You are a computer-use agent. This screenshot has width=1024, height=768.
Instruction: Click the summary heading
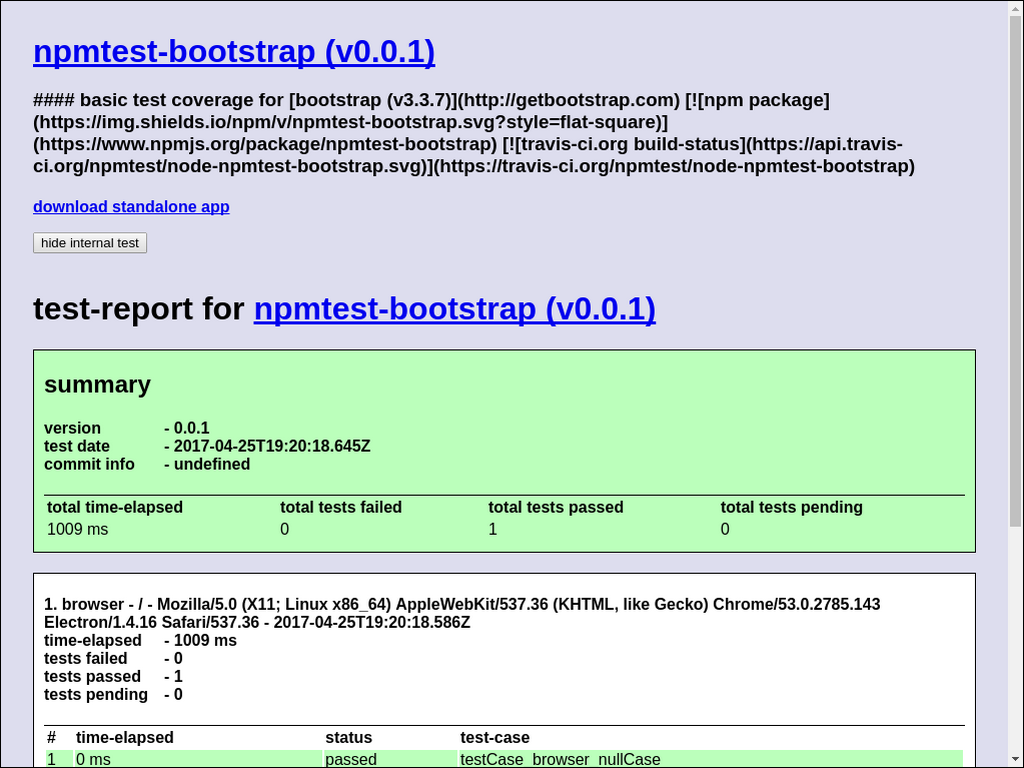pyautogui.click(x=97, y=385)
